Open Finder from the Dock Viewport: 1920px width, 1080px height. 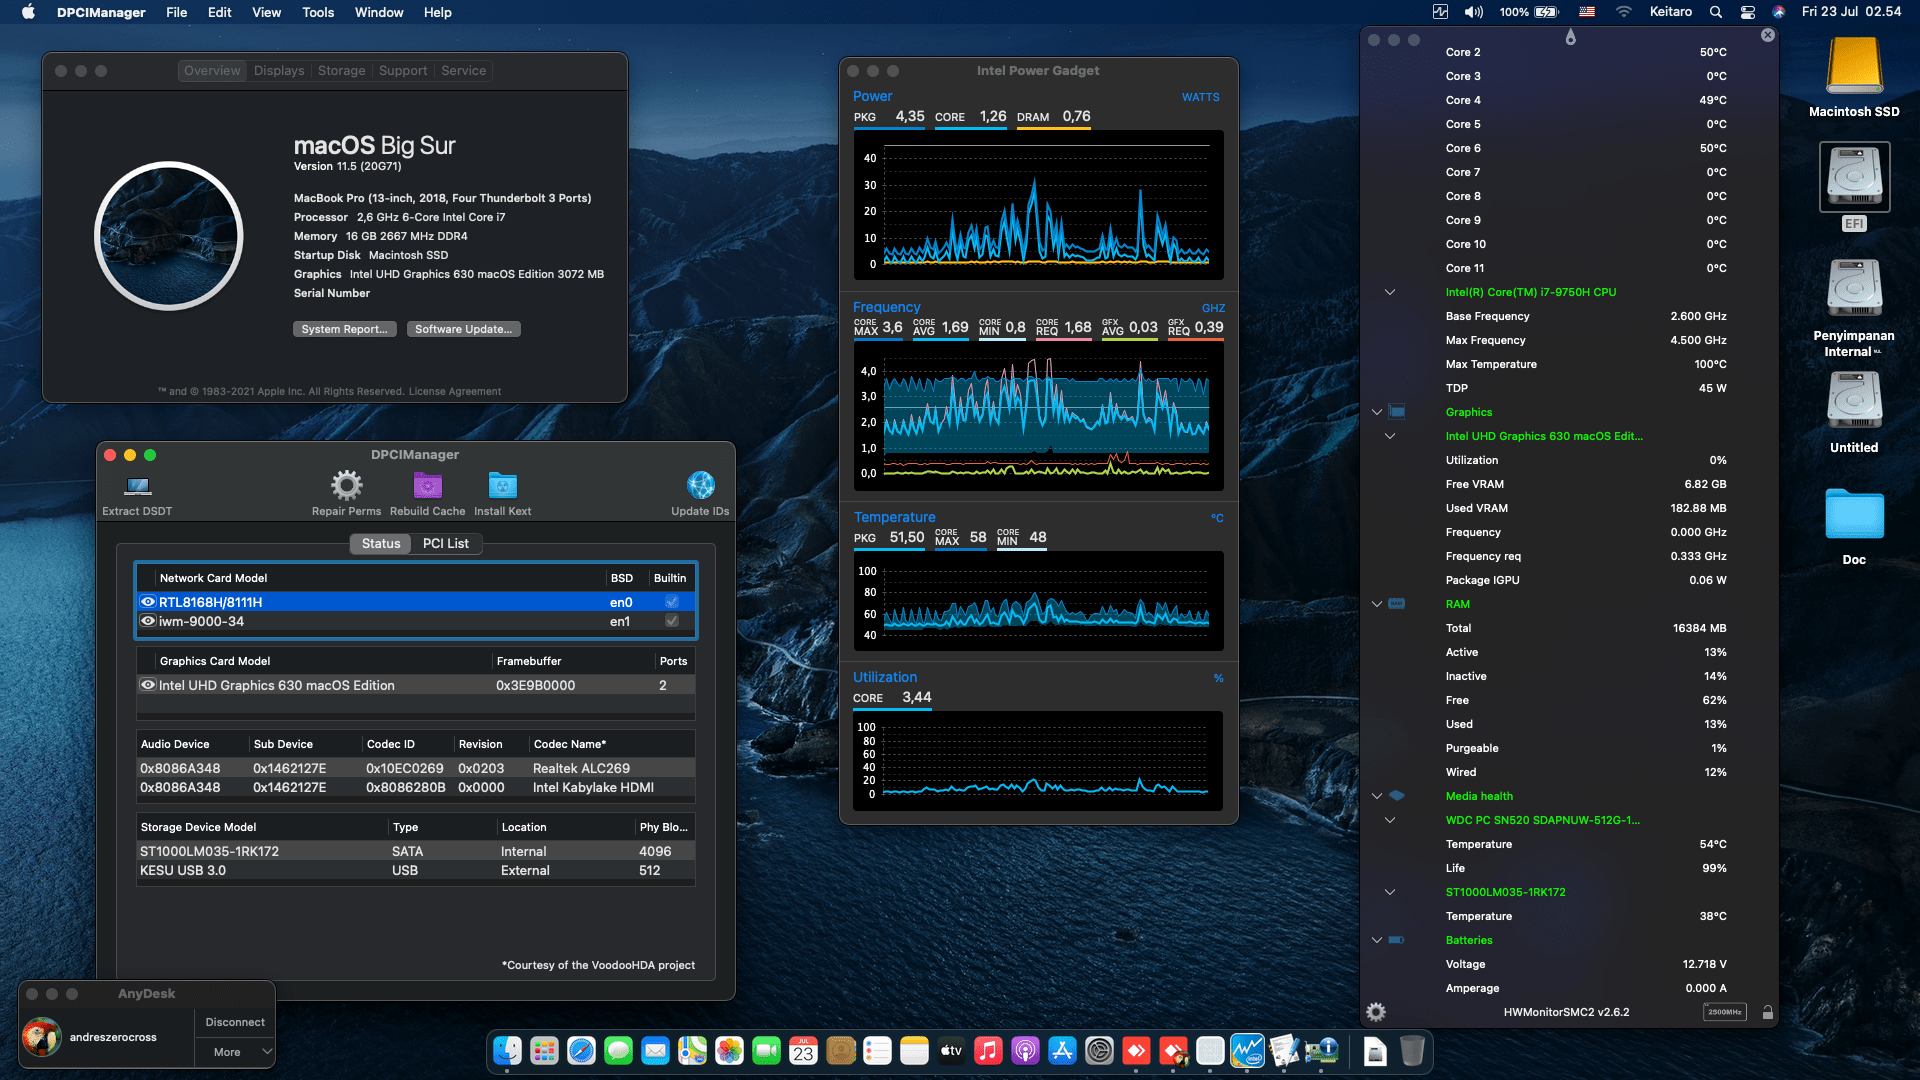coord(508,1051)
